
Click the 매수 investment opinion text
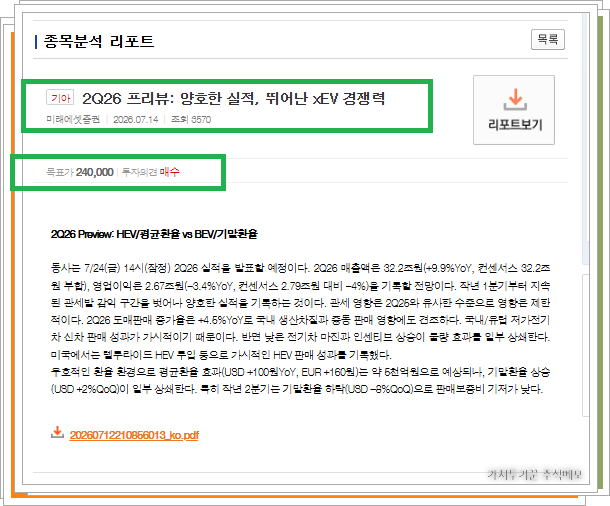(x=170, y=172)
